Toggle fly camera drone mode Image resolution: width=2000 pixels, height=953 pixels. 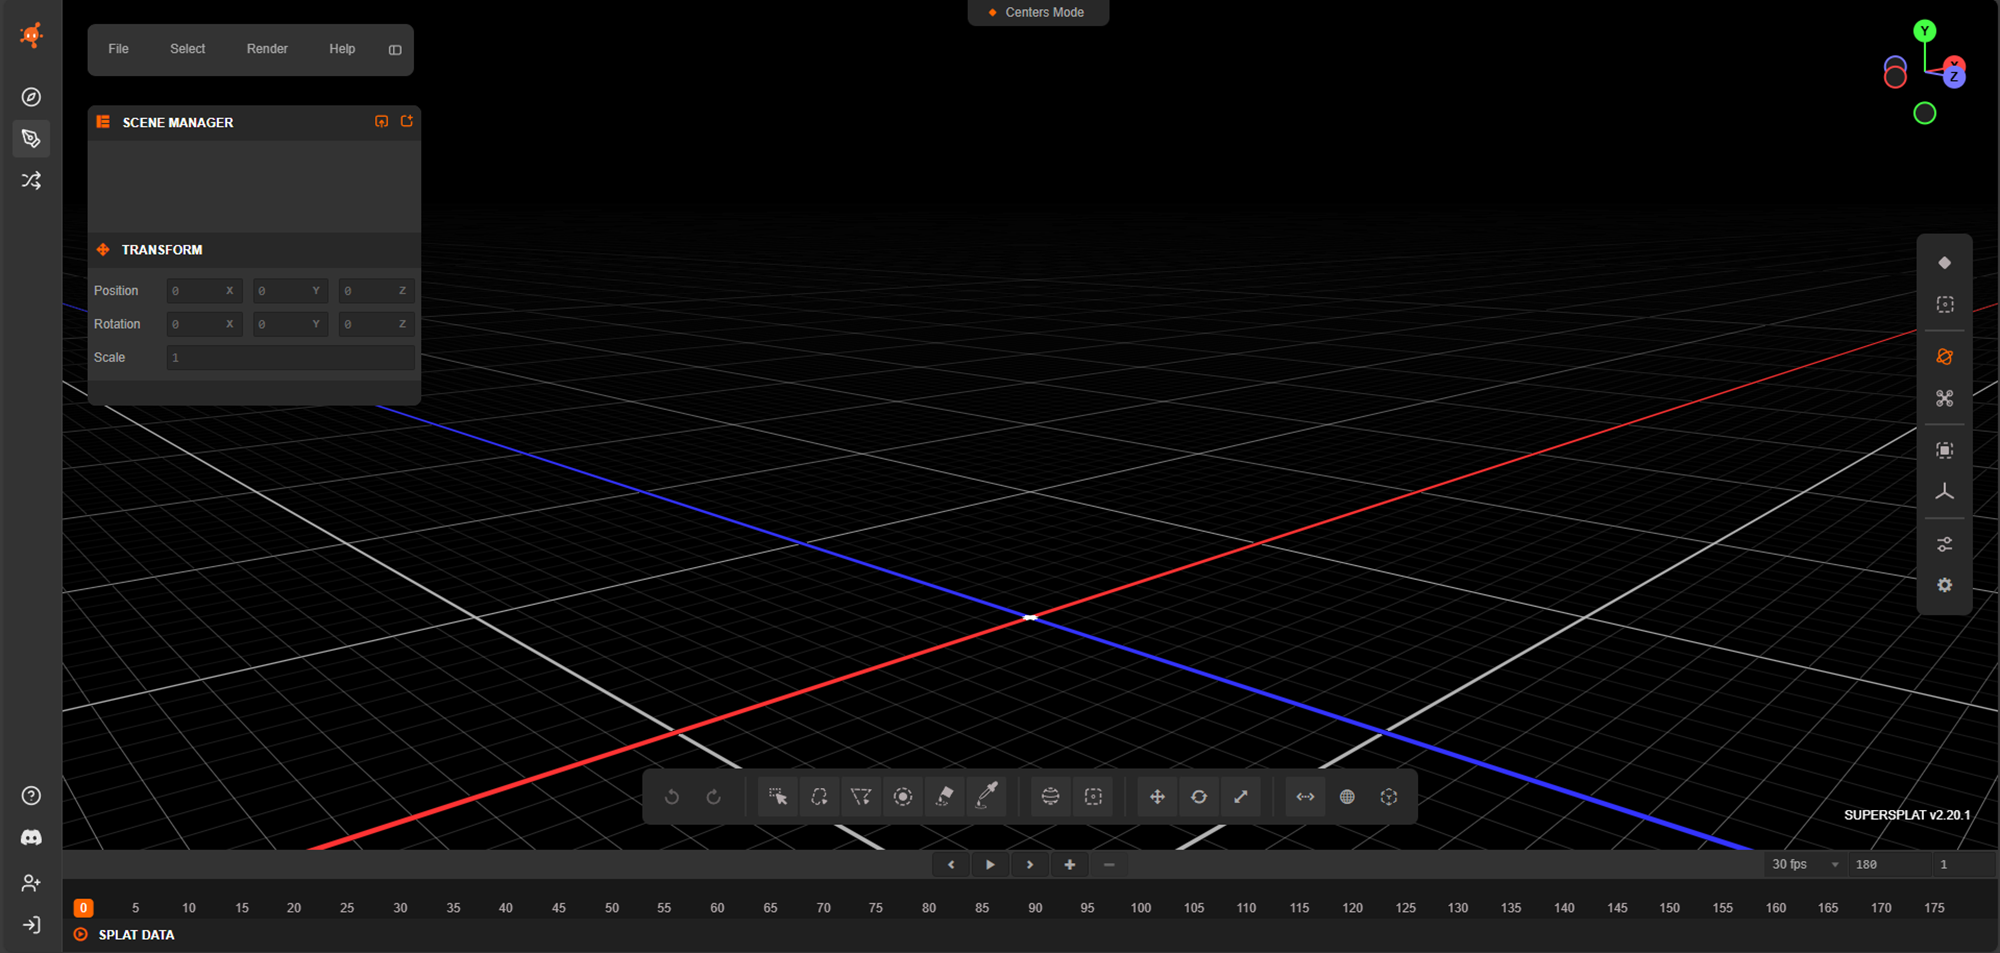(x=1944, y=398)
